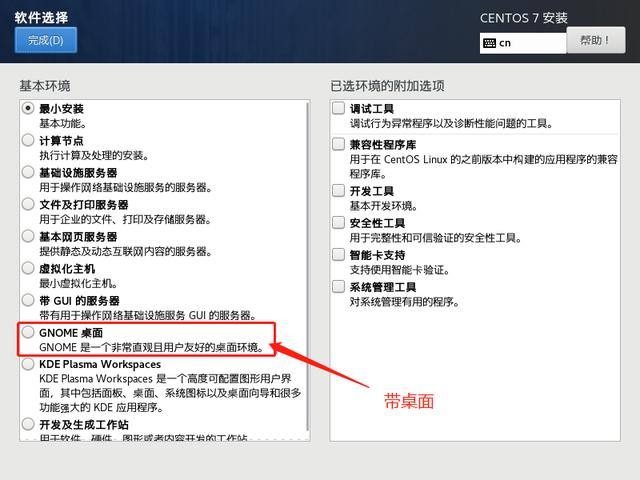This screenshot has height=480, width=640.
Task: Pick the 虚拟化主机 radio option
Action: pyautogui.click(x=28, y=268)
